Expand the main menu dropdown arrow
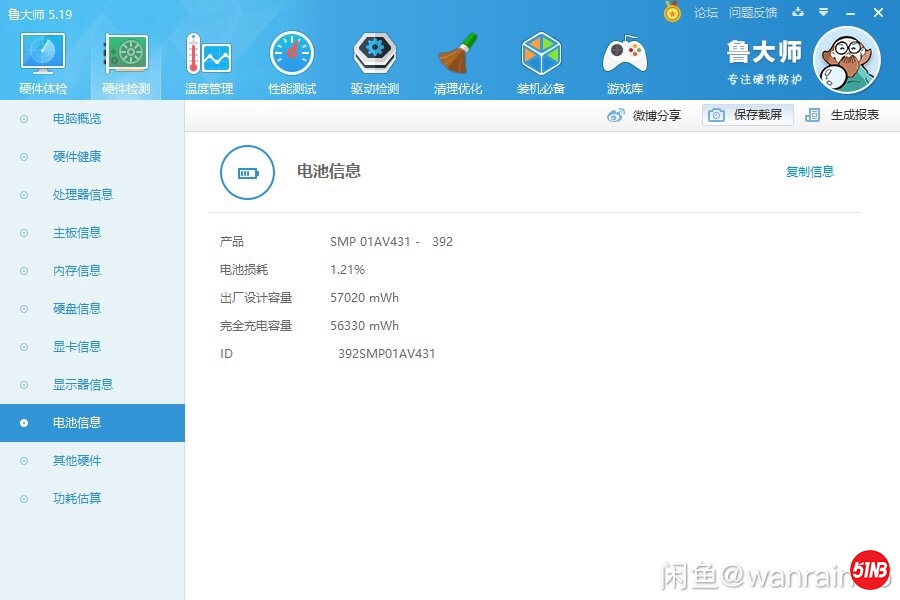 pyautogui.click(x=823, y=13)
